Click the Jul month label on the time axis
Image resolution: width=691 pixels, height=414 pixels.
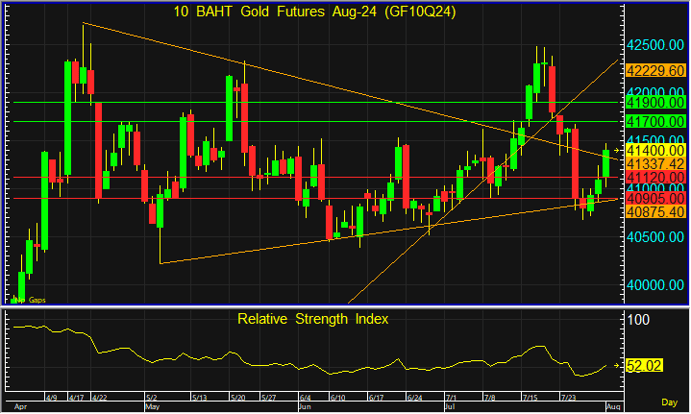pyautogui.click(x=450, y=408)
